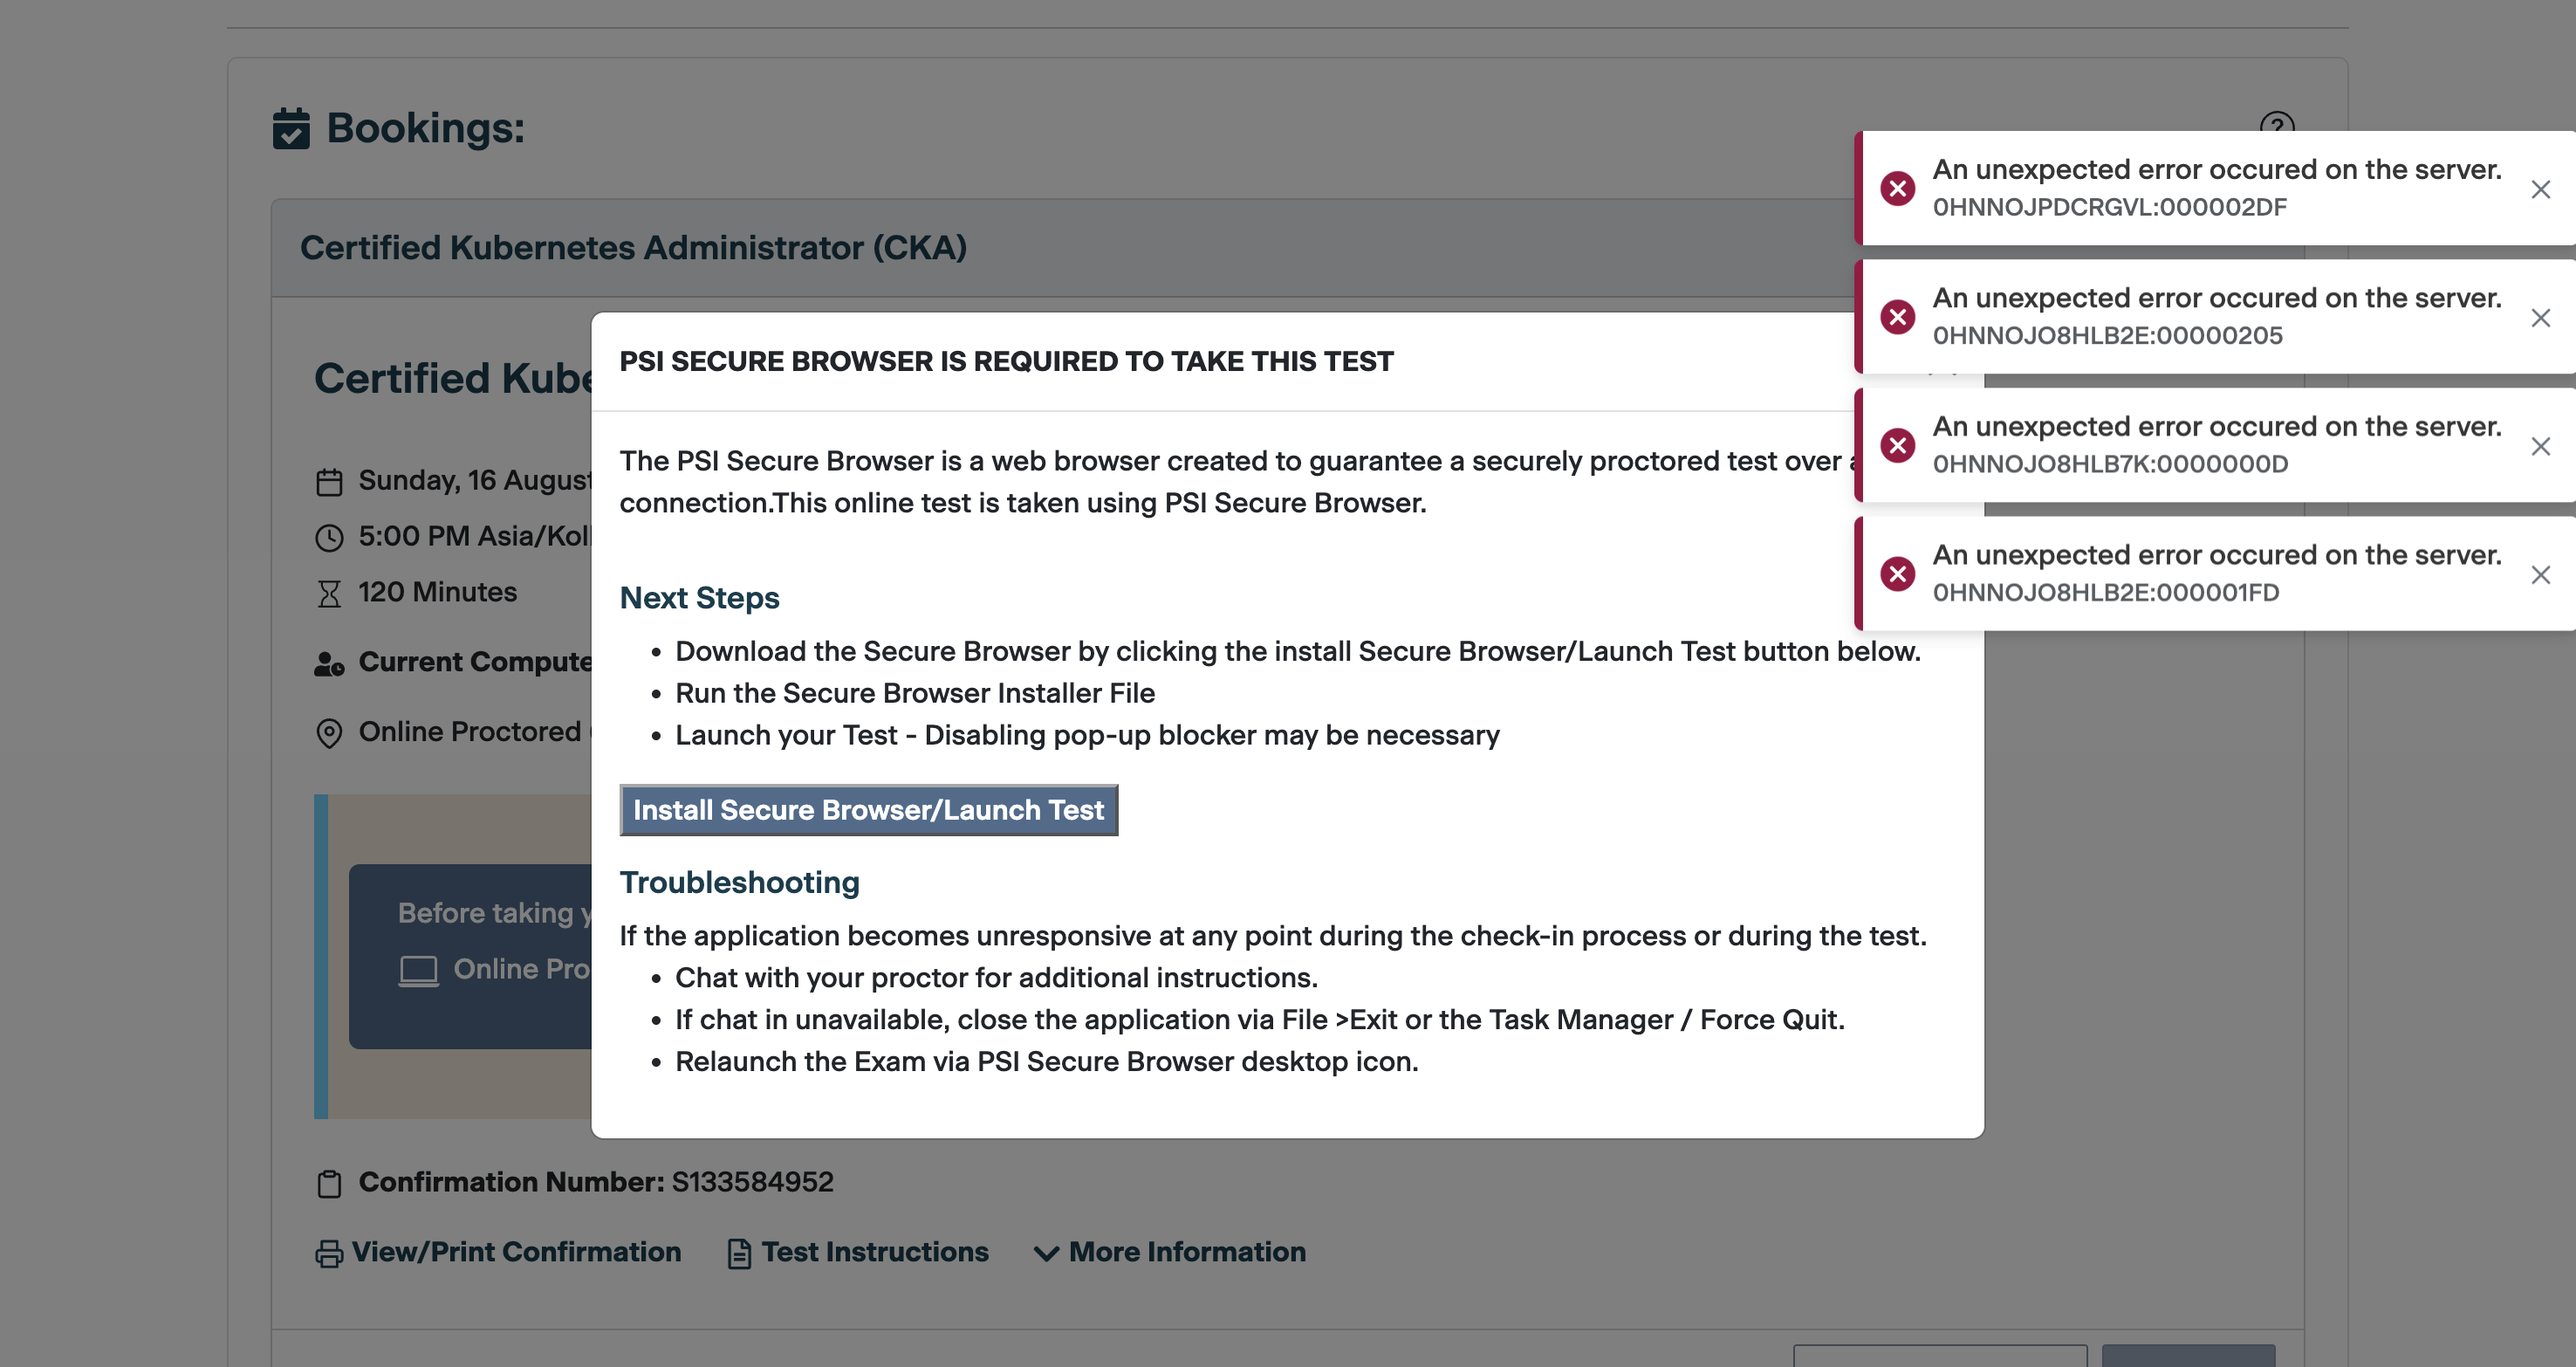The width and height of the screenshot is (2576, 1367).
Task: Click the document icon next to Test Instructions
Action: pos(739,1253)
